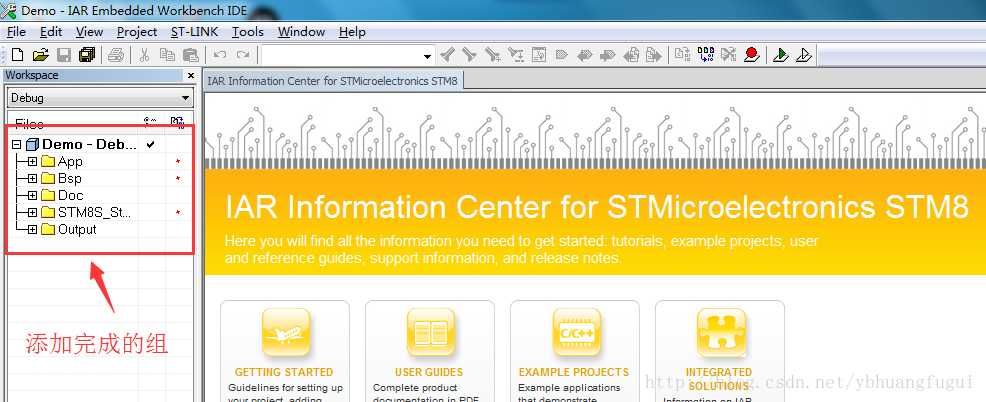Click the Find toolbar icon
The height and width of the screenshot is (402, 986).
(493, 55)
